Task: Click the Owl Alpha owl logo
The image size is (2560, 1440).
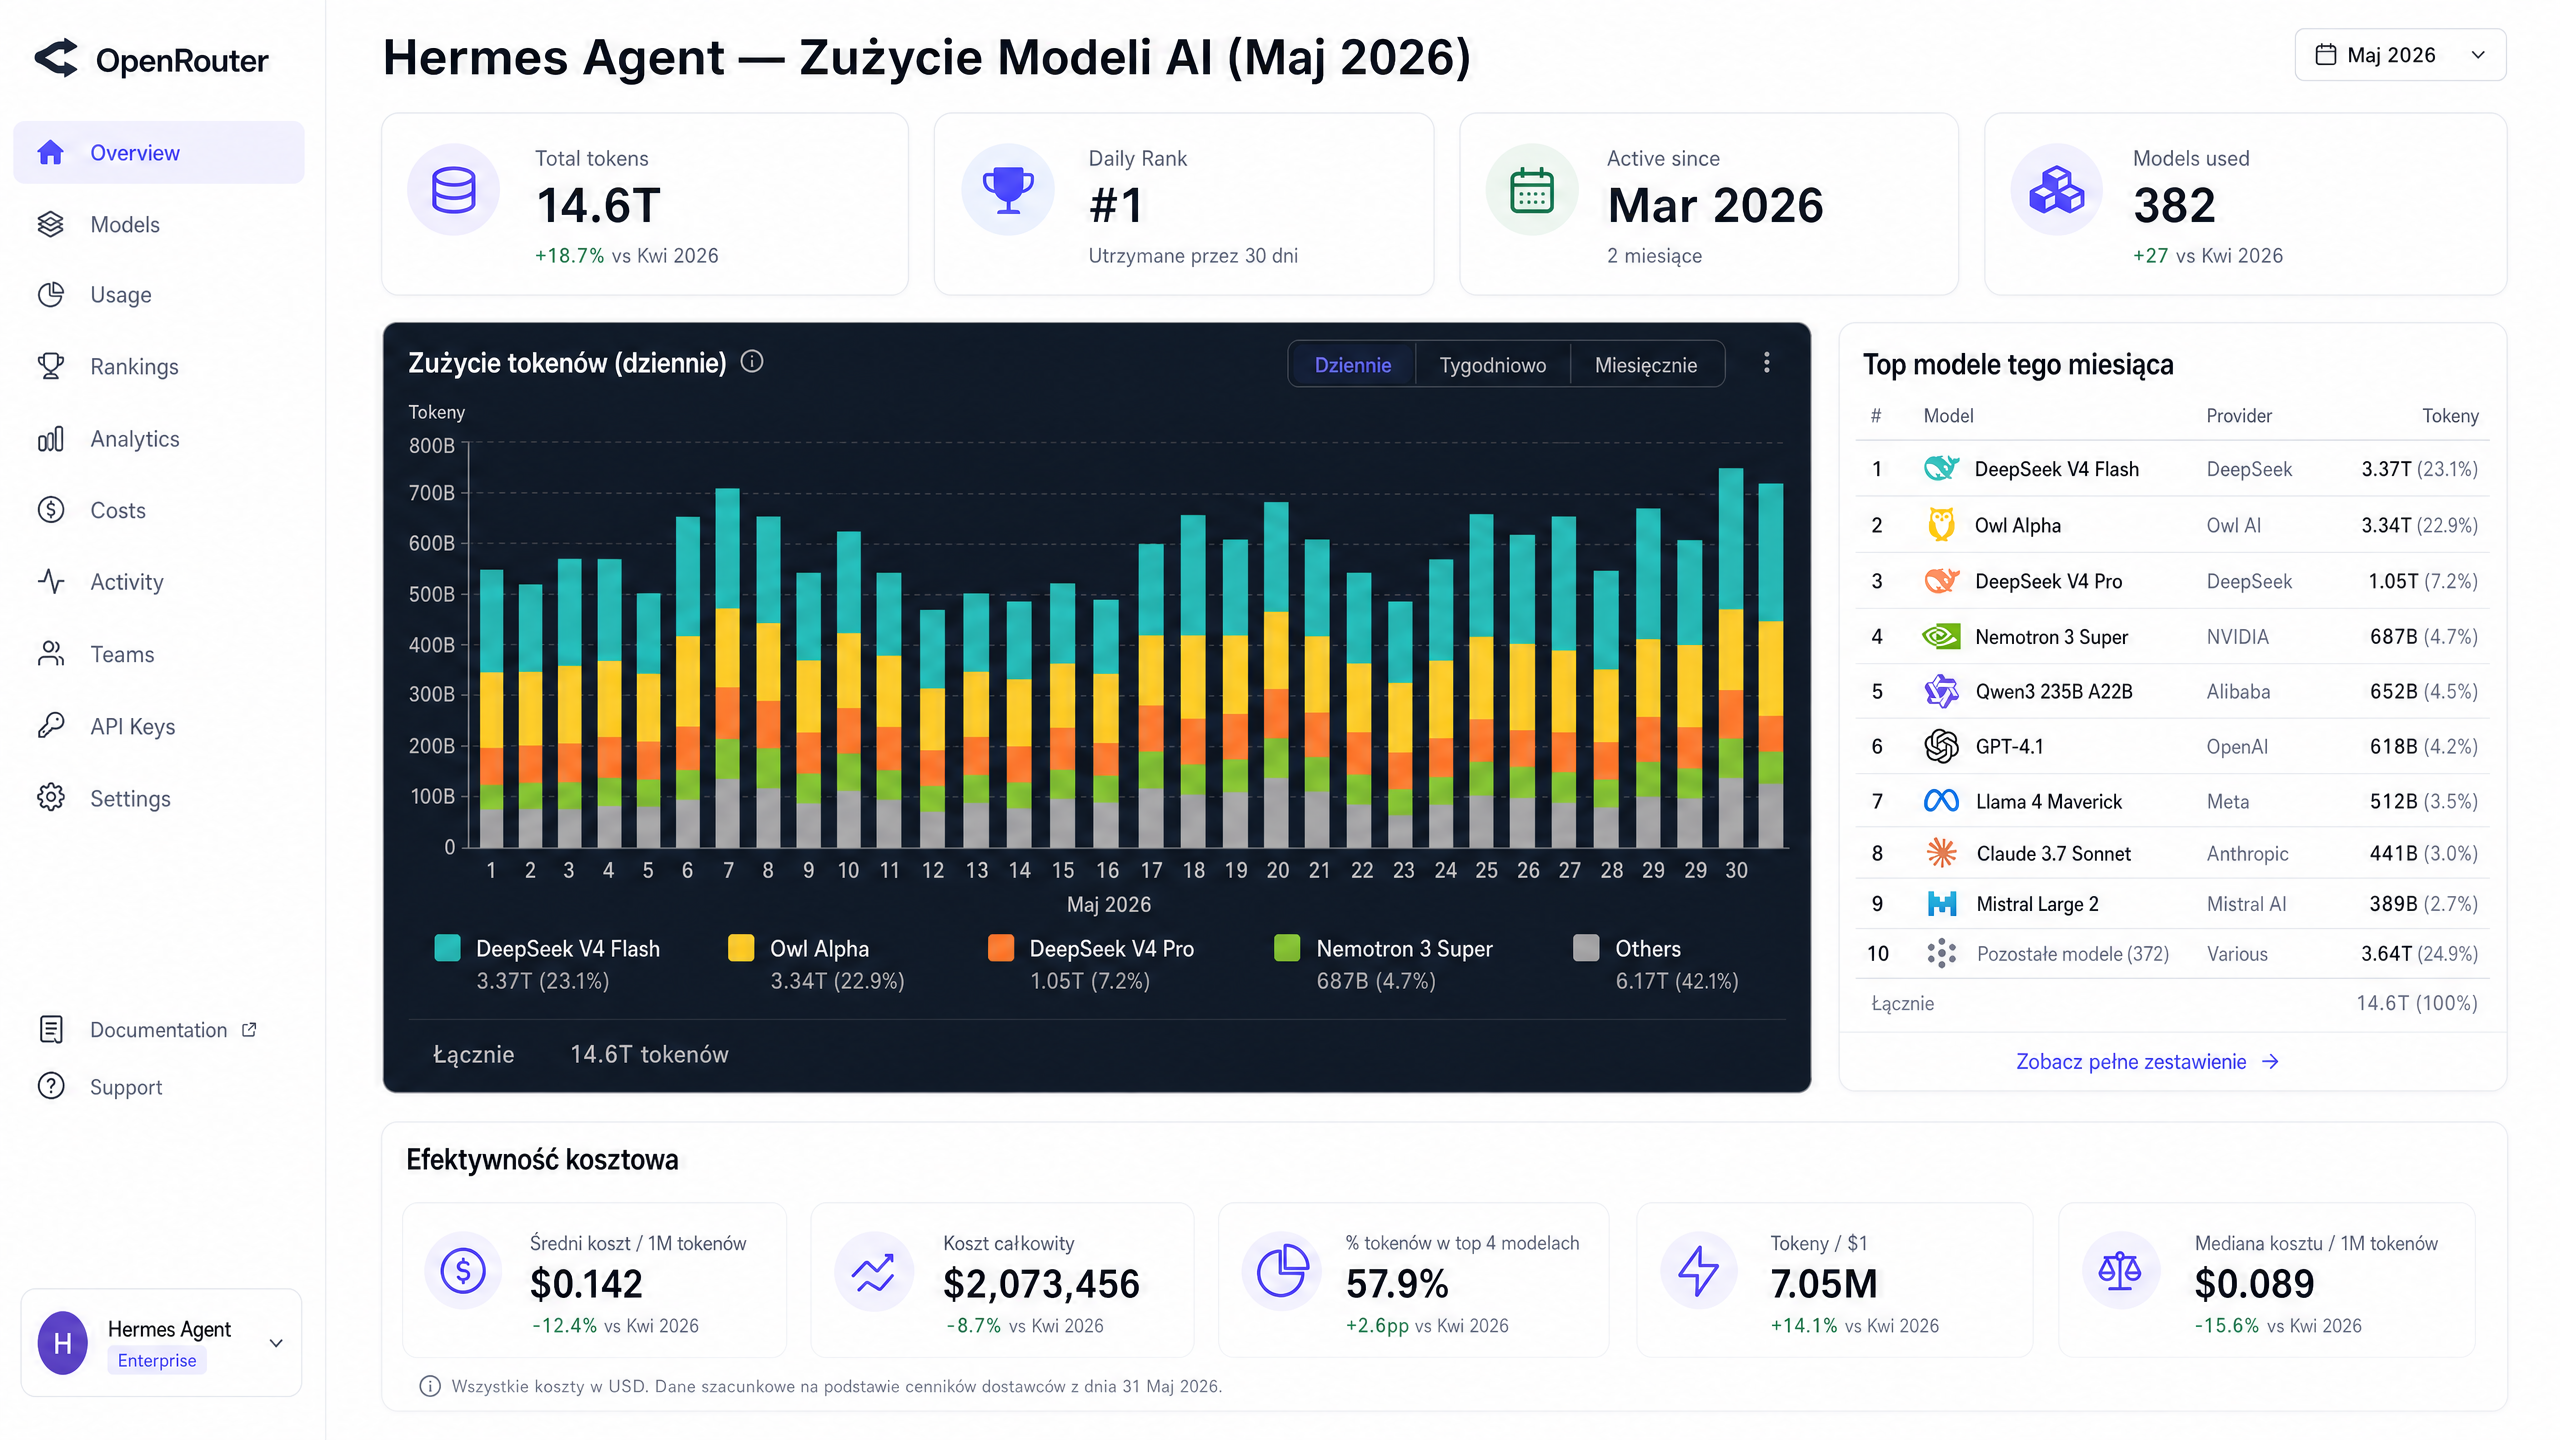Action: point(1941,524)
